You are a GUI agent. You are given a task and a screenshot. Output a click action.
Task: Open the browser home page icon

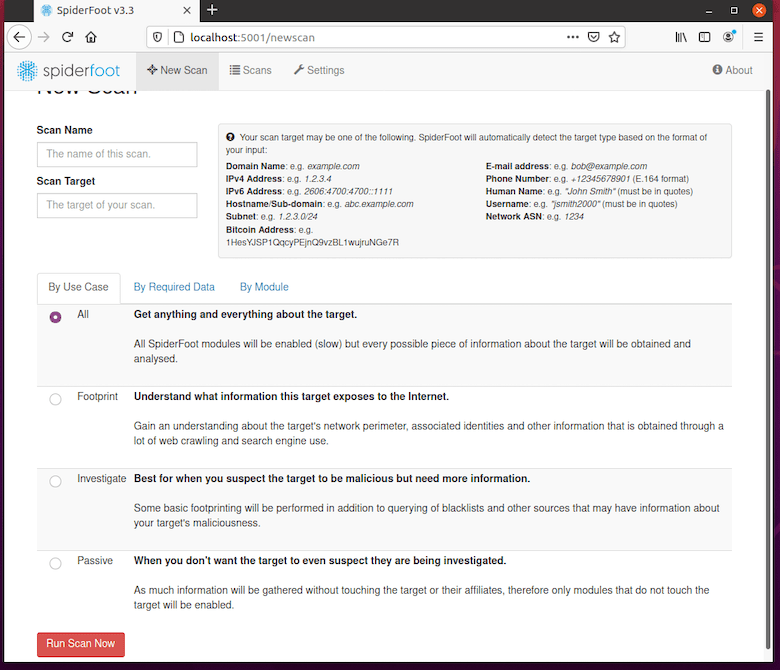click(x=91, y=37)
